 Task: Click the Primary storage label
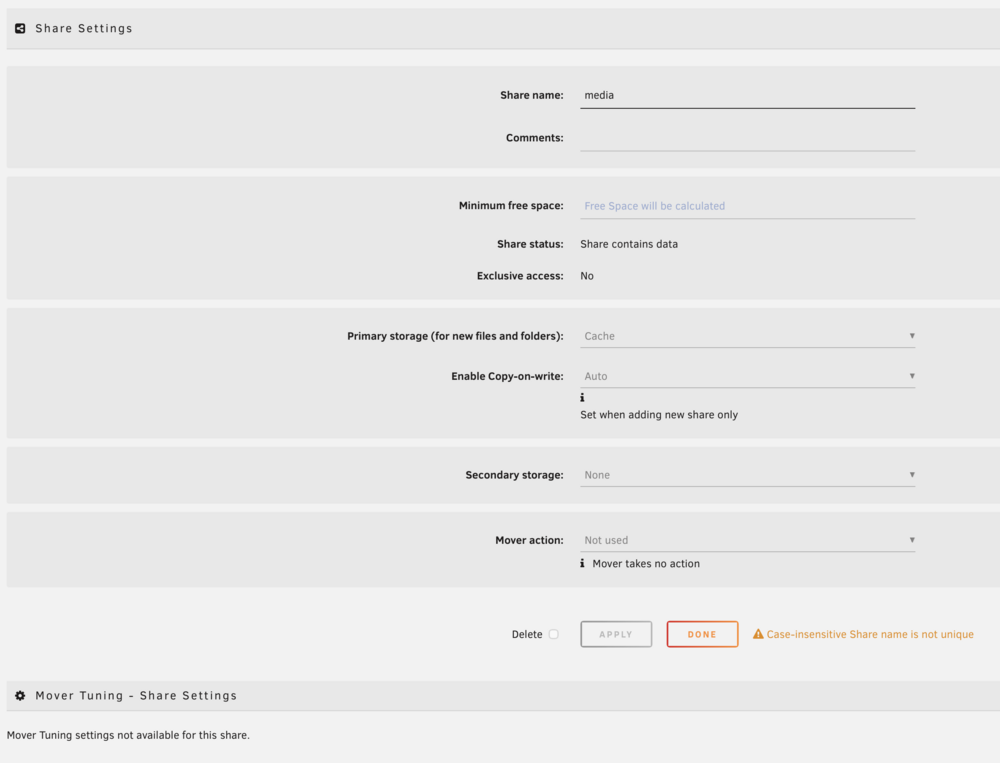click(x=455, y=336)
